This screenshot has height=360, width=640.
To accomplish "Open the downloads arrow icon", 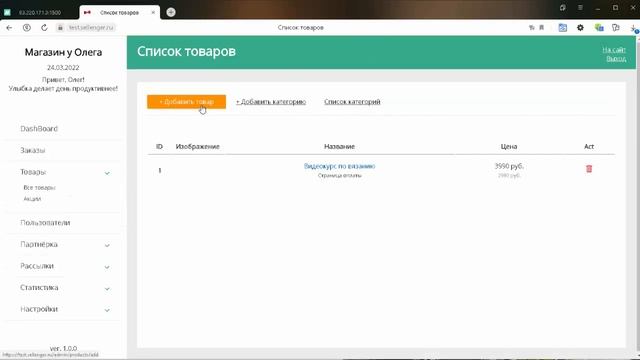I will [x=634, y=28].
